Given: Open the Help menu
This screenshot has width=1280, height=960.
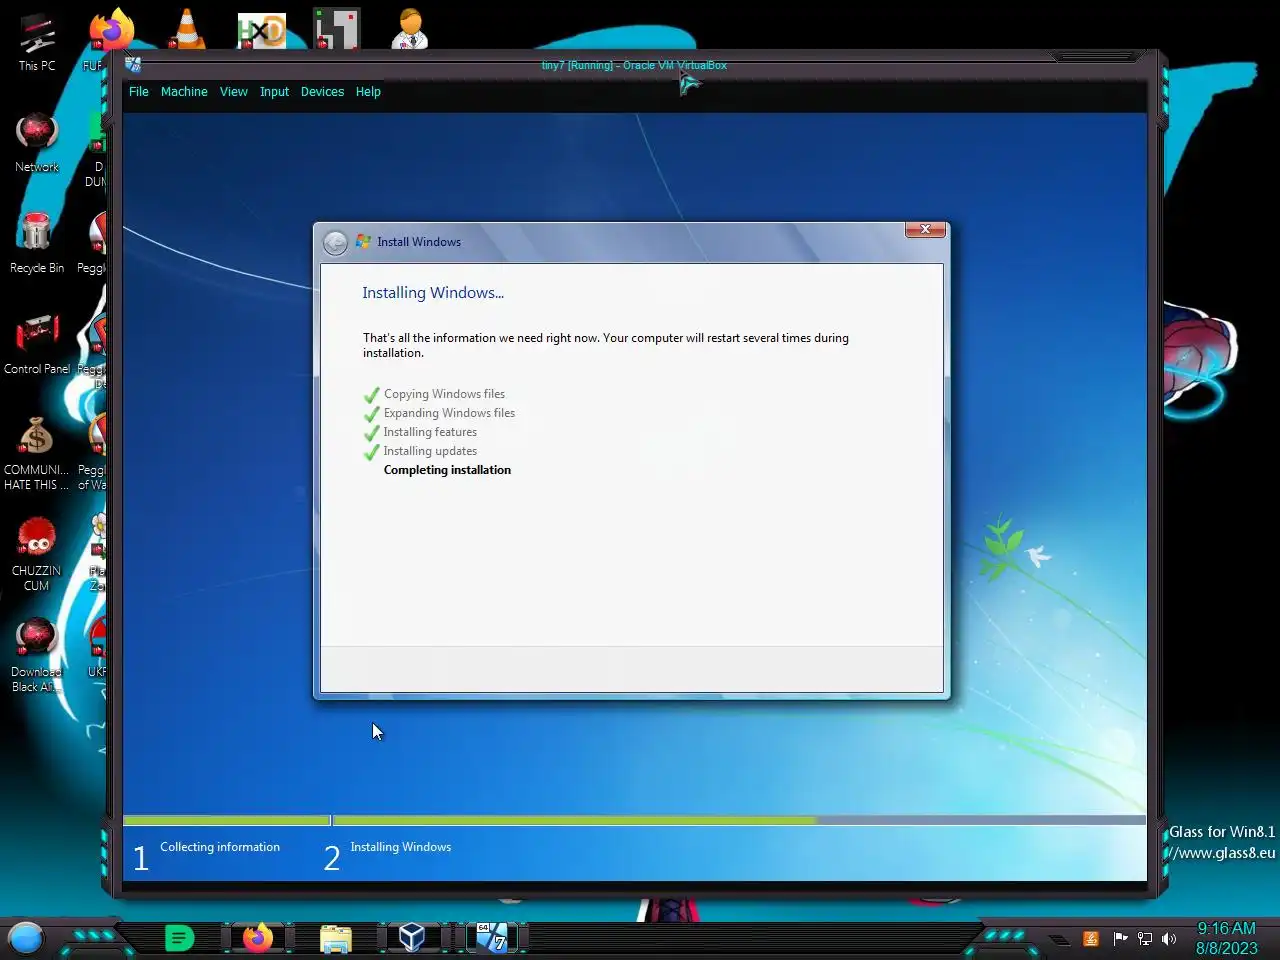Looking at the screenshot, I should tap(368, 92).
